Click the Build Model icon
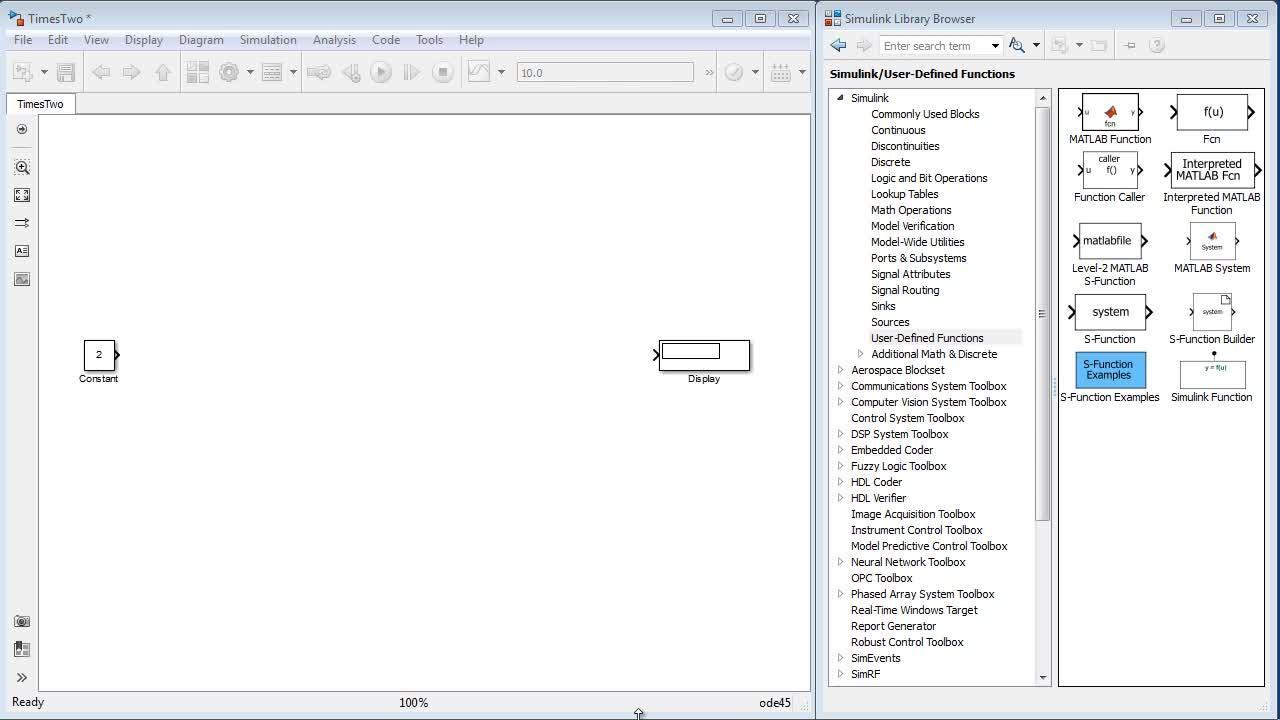1280x720 pixels. click(x=780, y=72)
